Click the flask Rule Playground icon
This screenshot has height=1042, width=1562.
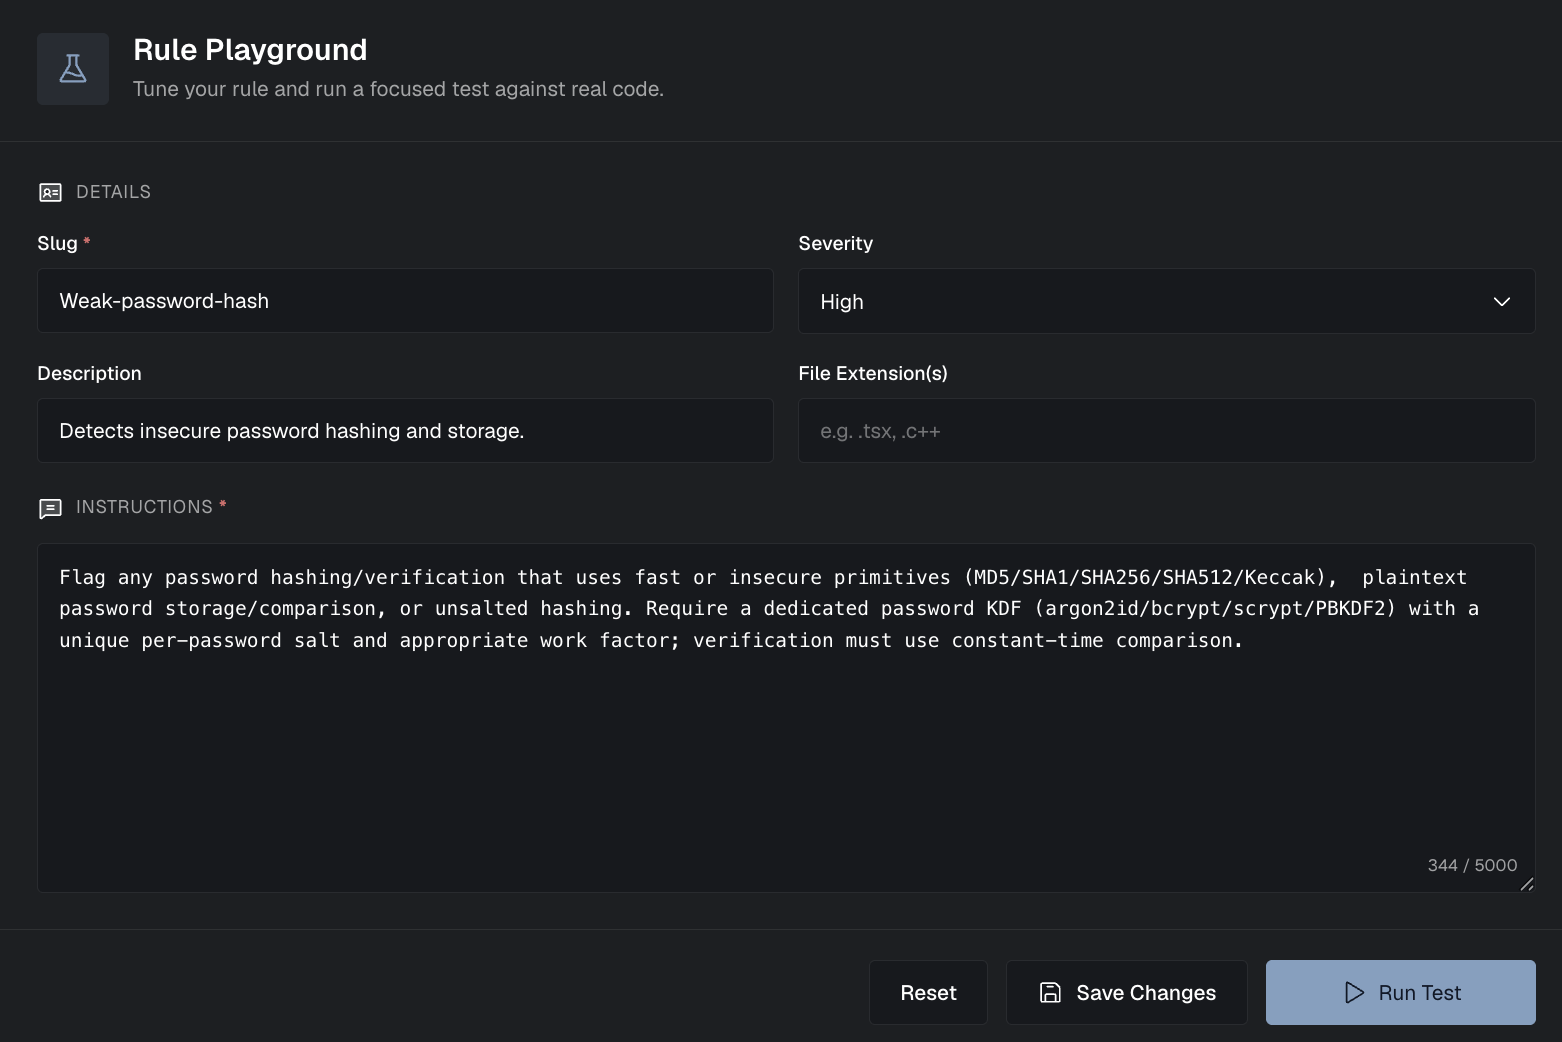[73, 69]
